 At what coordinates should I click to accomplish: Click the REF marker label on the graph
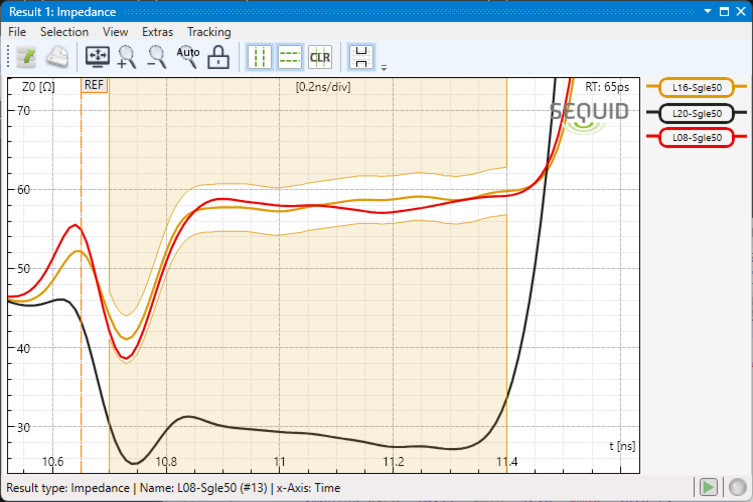[94, 85]
